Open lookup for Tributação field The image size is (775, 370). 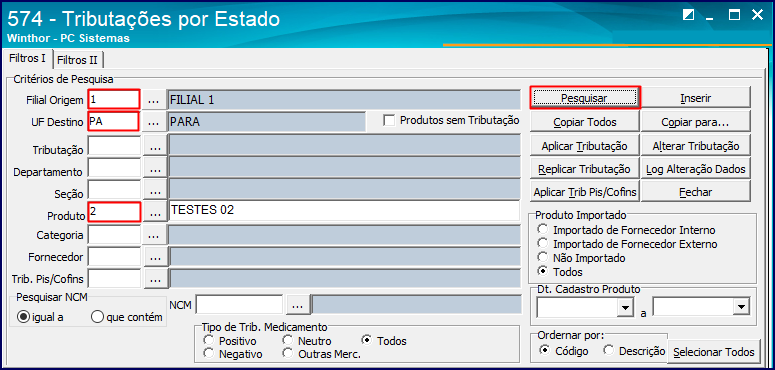155,146
